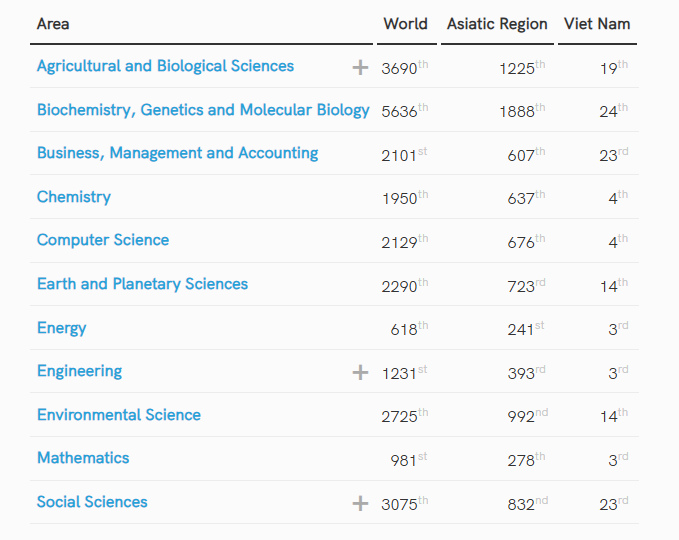The height and width of the screenshot is (540, 679).
Task: Select the Energy area link
Action: (61, 328)
